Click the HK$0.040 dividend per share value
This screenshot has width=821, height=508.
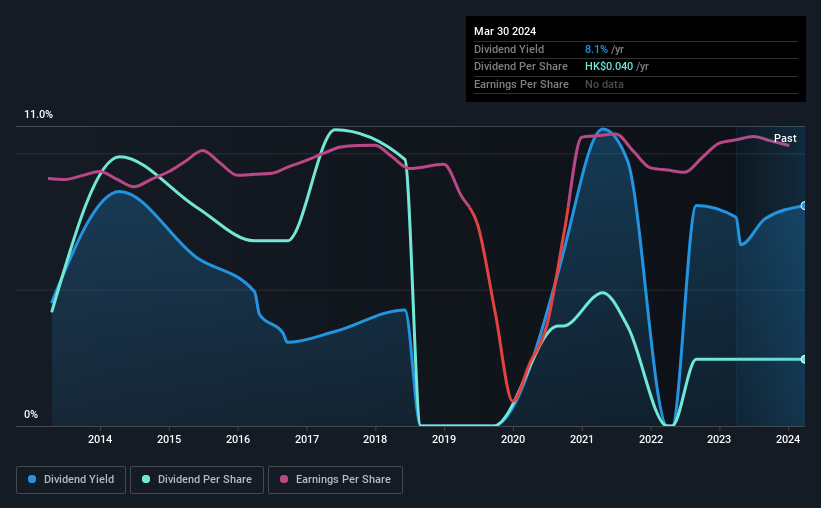pos(609,67)
